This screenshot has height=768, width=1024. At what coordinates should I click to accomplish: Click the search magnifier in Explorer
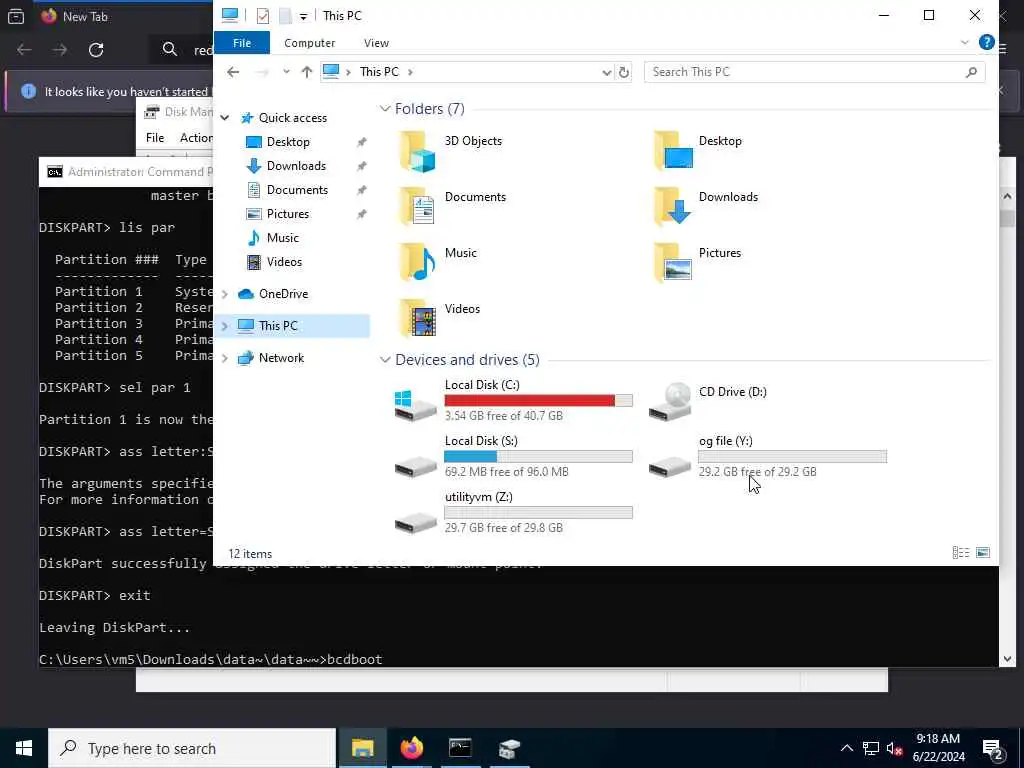(971, 72)
